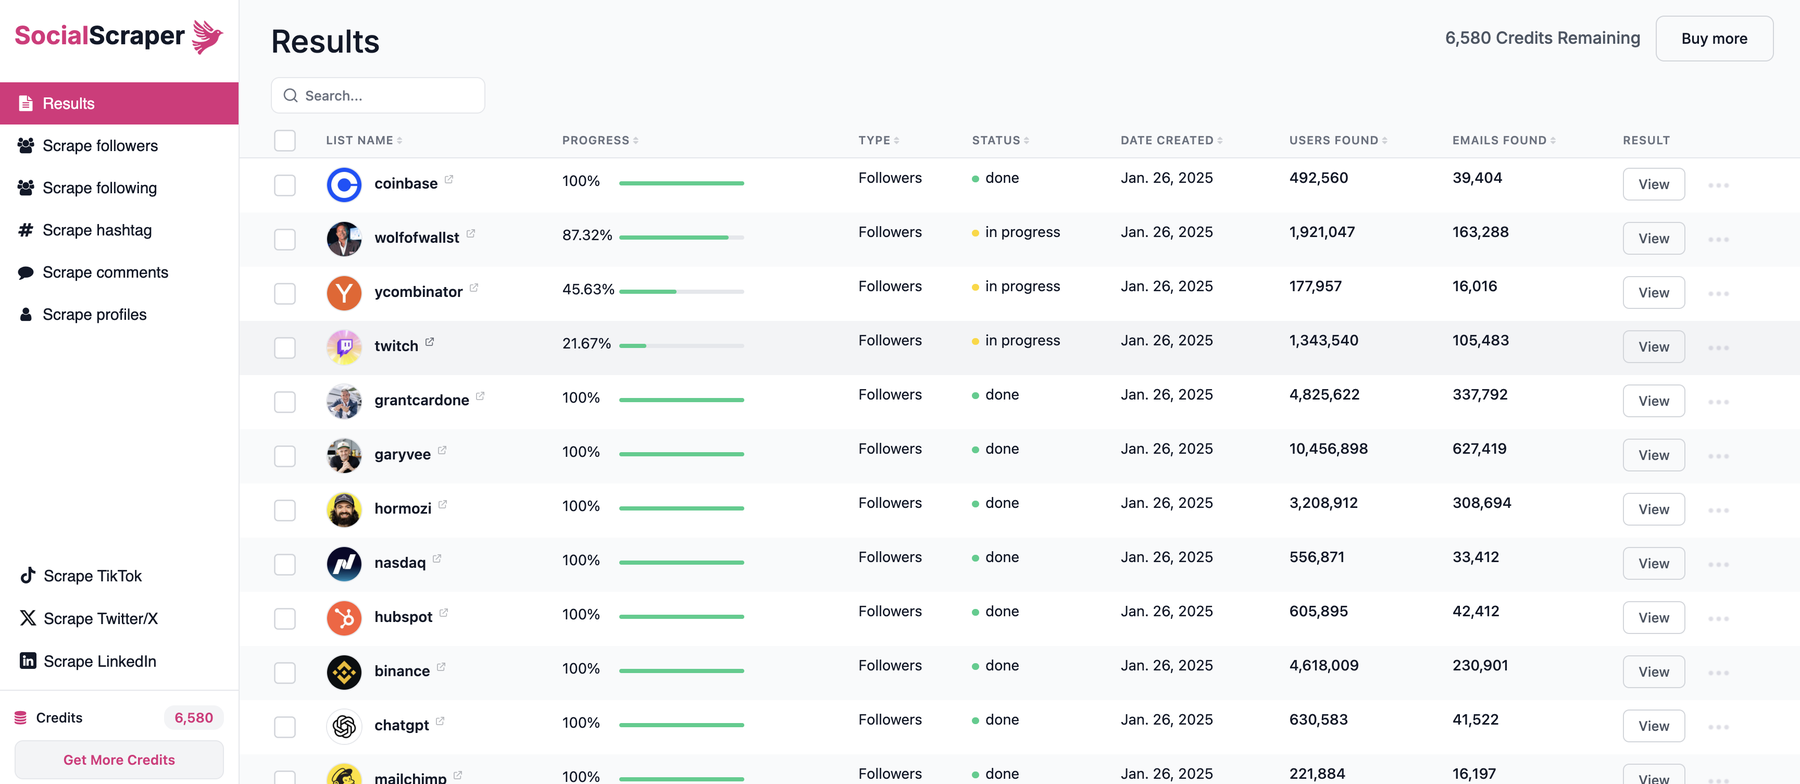Sort by Date Created column
The width and height of the screenshot is (1800, 784).
coord(1171,140)
